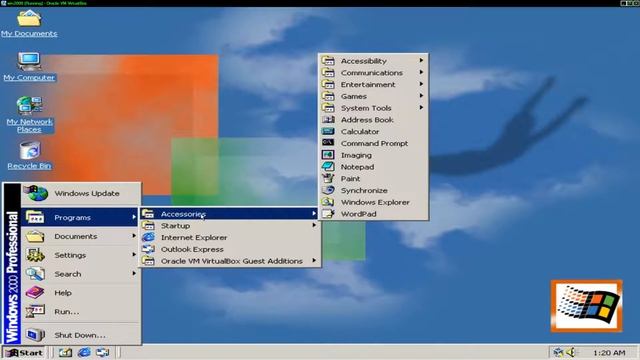Expand the System Tools submenu arrow
Image resolution: width=640 pixels, height=360 pixels.
click(x=421, y=108)
